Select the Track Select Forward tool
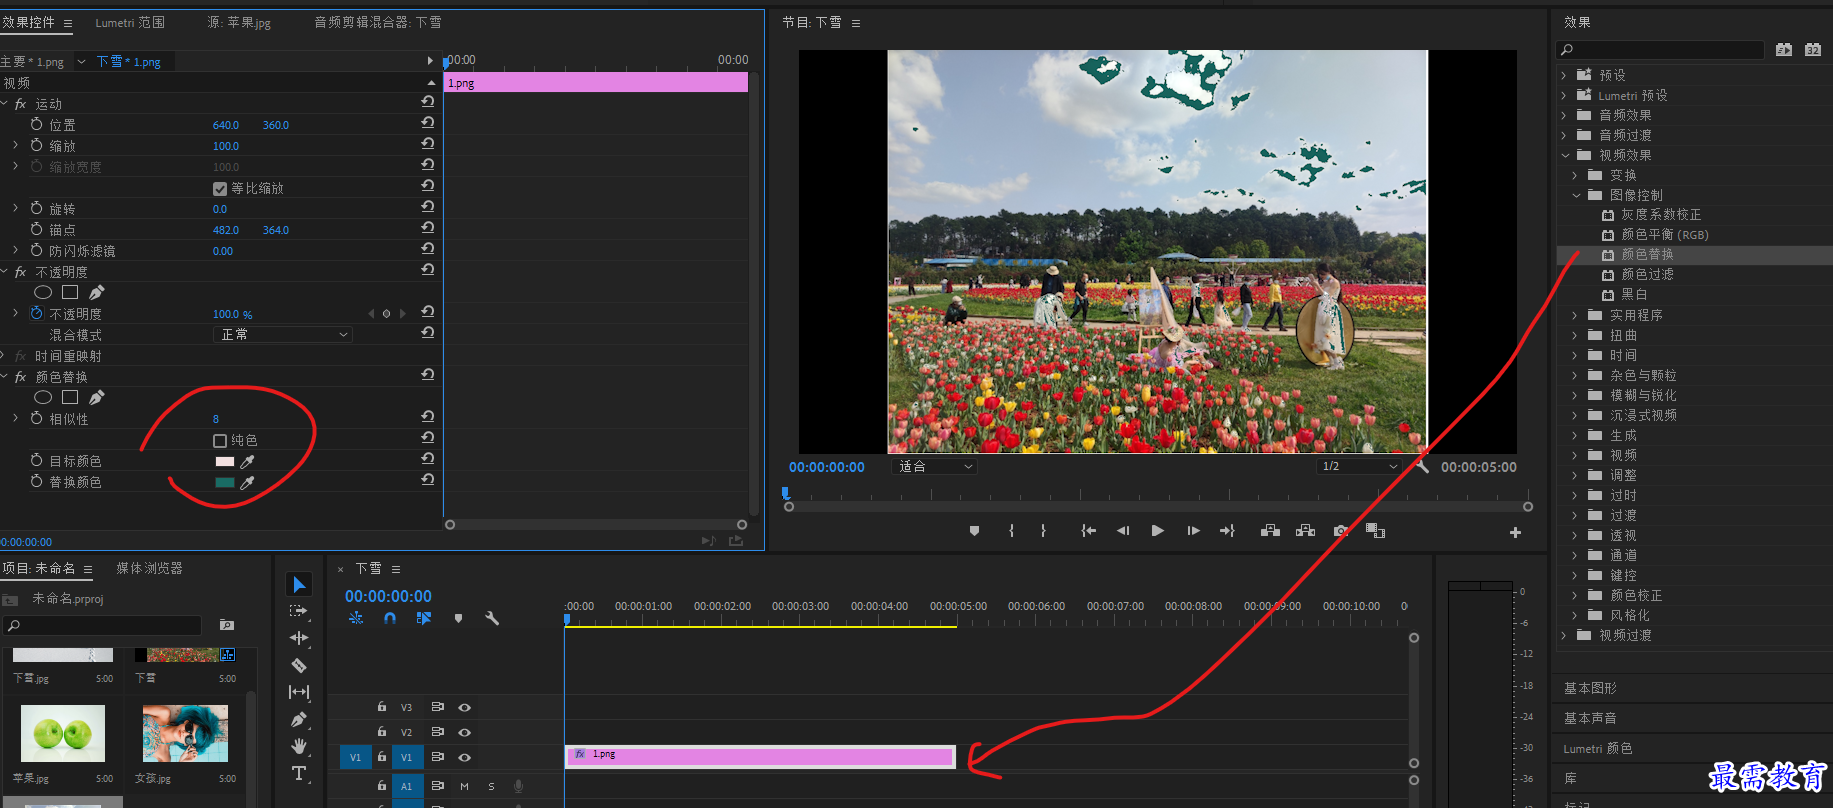 click(298, 611)
